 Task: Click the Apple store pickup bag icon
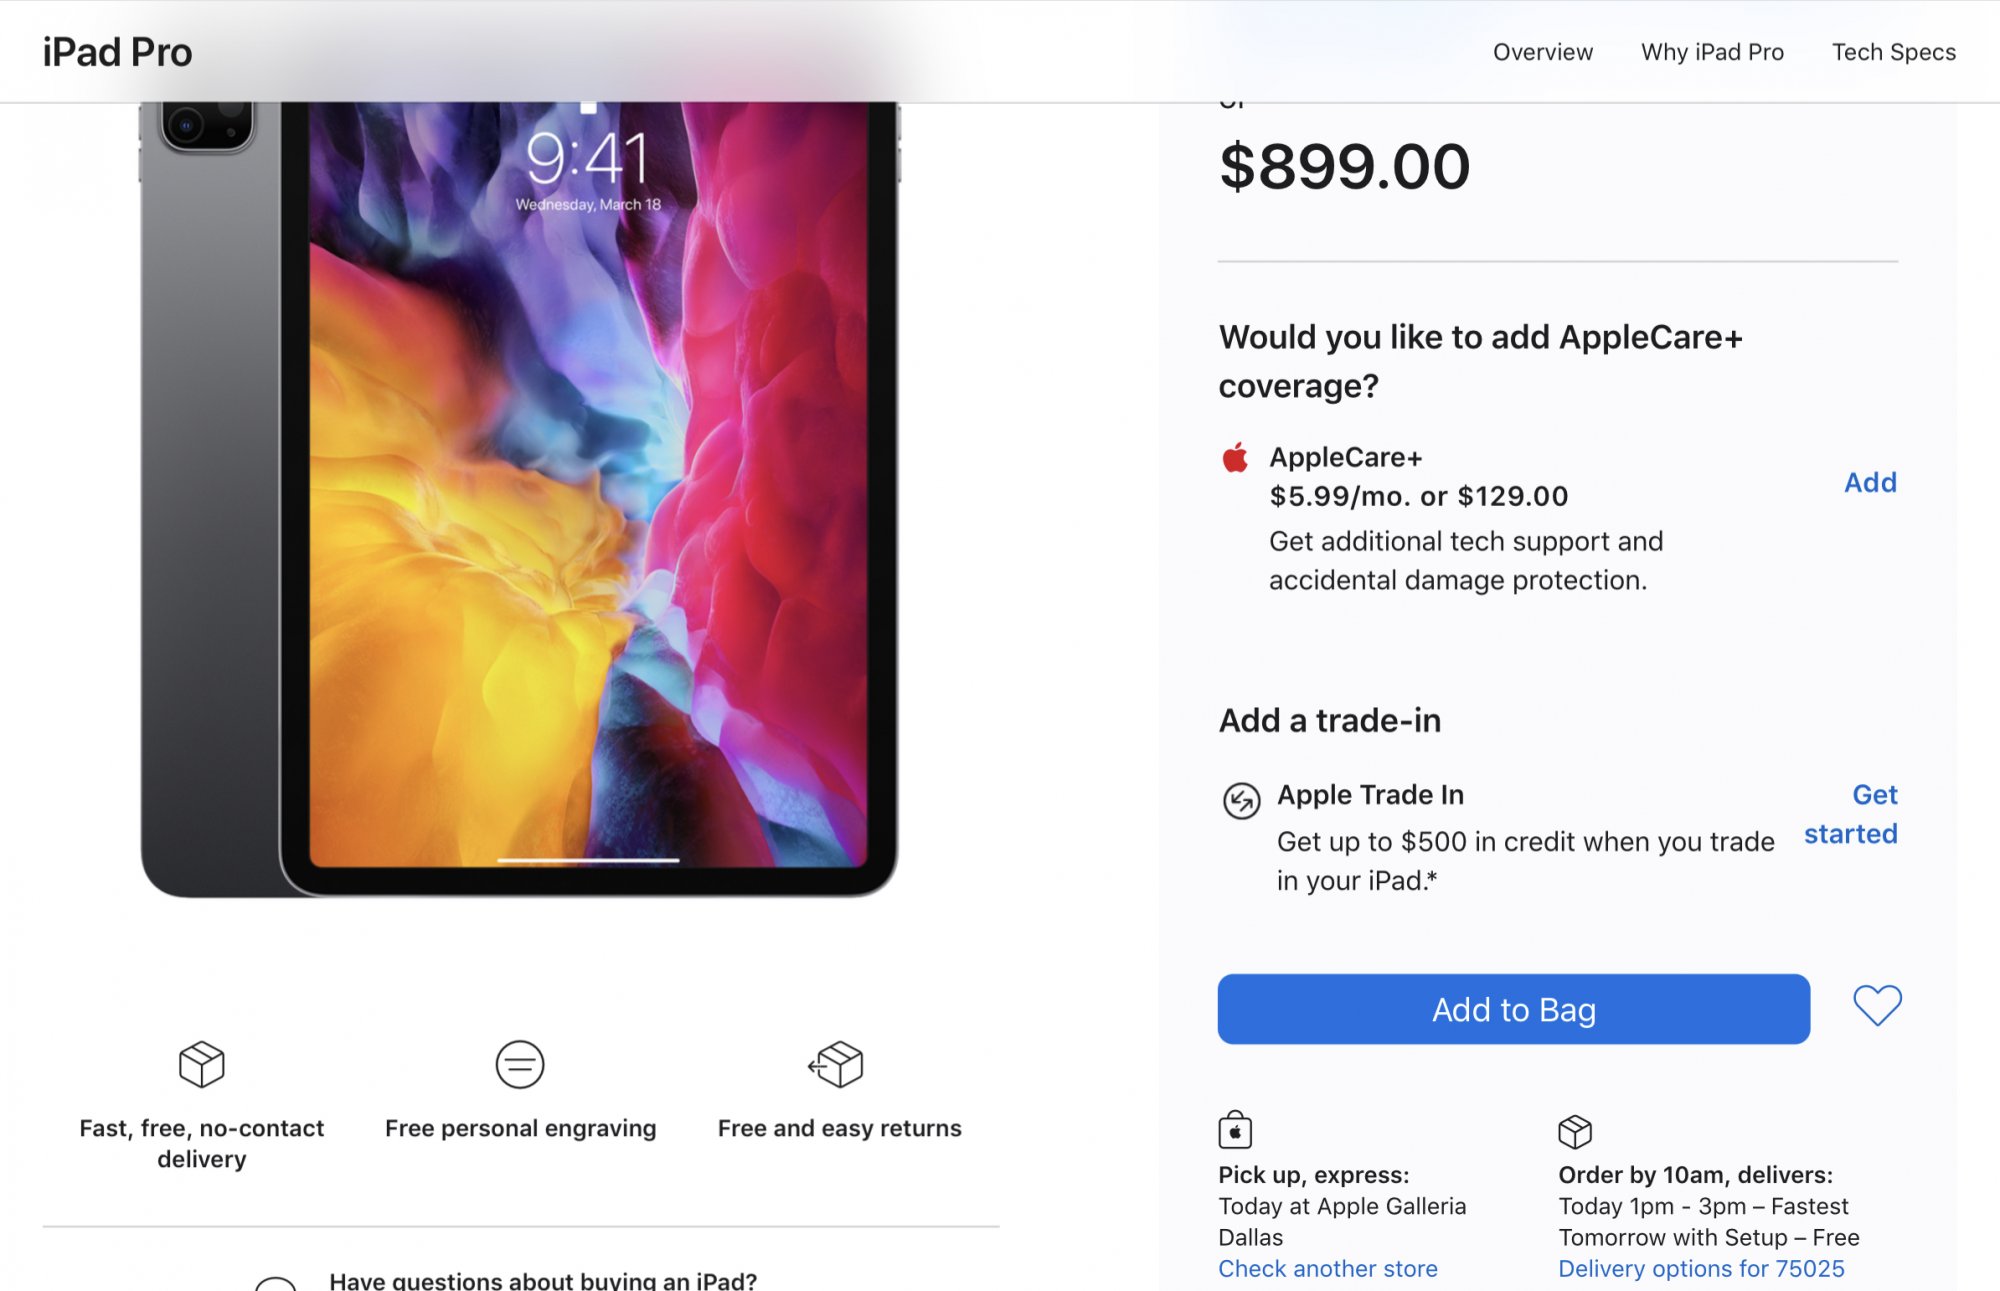click(x=1235, y=1131)
